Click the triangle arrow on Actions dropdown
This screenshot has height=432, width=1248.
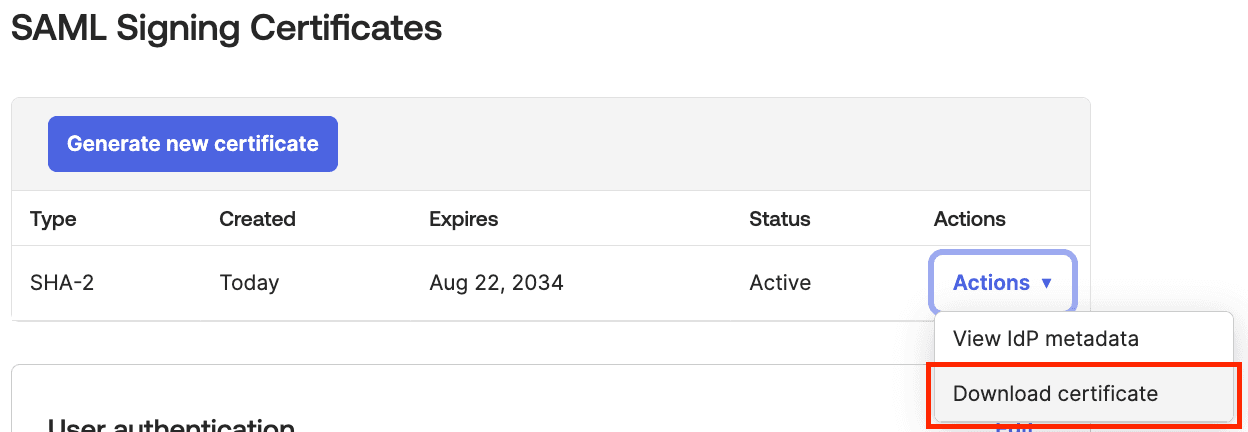click(x=1047, y=284)
